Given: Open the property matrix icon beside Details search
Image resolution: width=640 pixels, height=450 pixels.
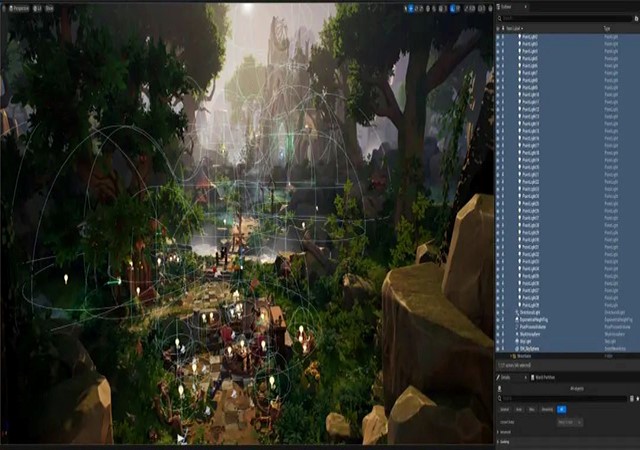Looking at the screenshot, I should [632, 399].
